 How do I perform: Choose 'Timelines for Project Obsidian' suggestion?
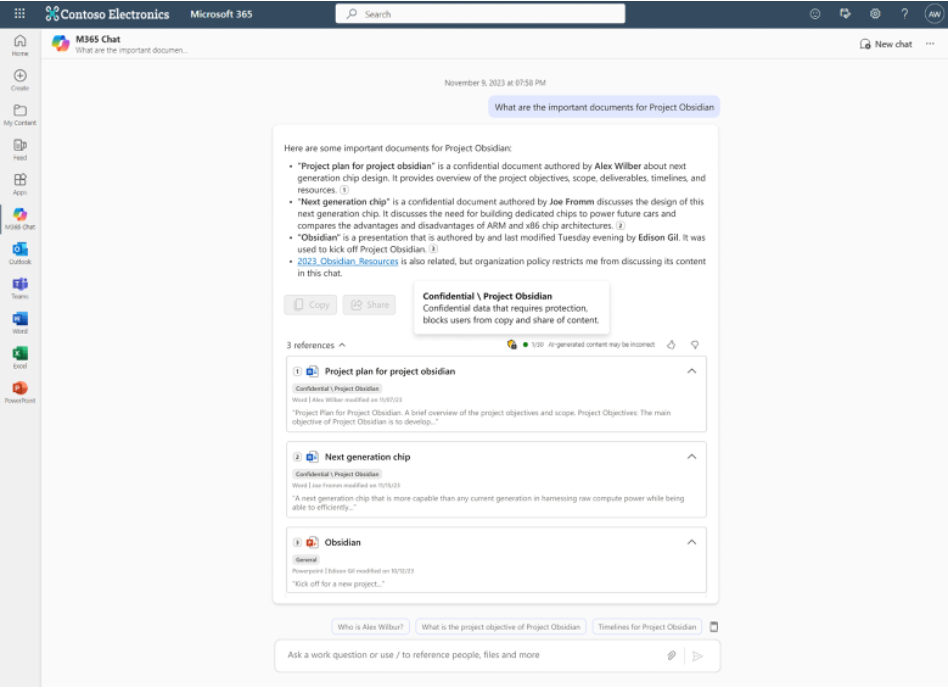click(x=647, y=627)
